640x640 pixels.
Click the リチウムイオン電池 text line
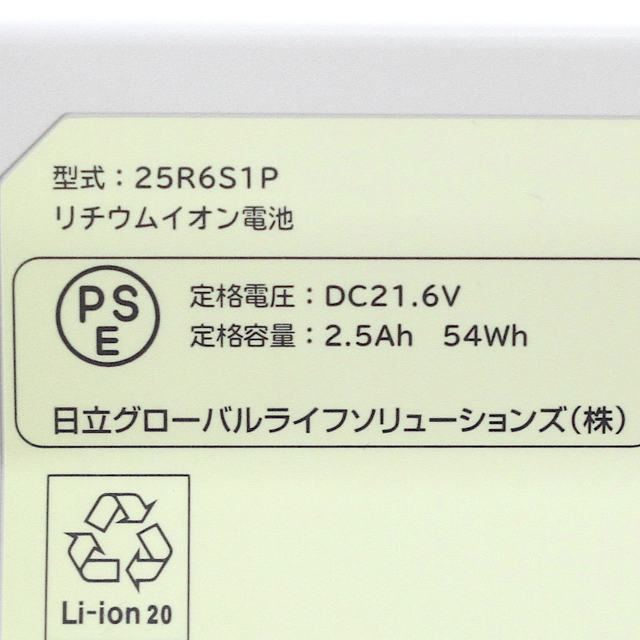tap(173, 219)
